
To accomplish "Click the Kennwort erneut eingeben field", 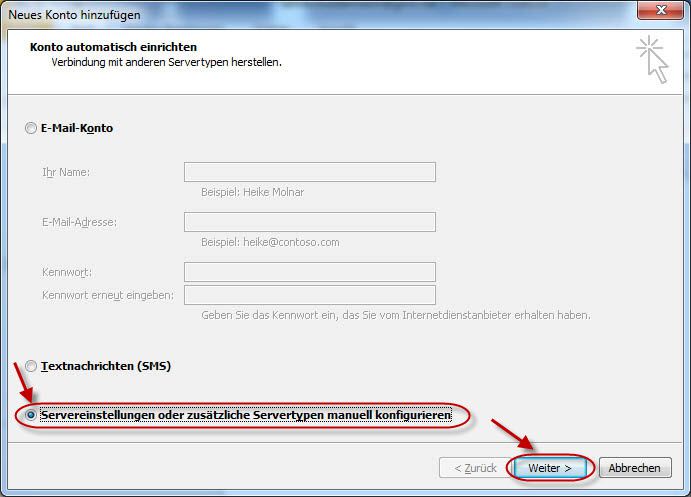I will click(310, 295).
